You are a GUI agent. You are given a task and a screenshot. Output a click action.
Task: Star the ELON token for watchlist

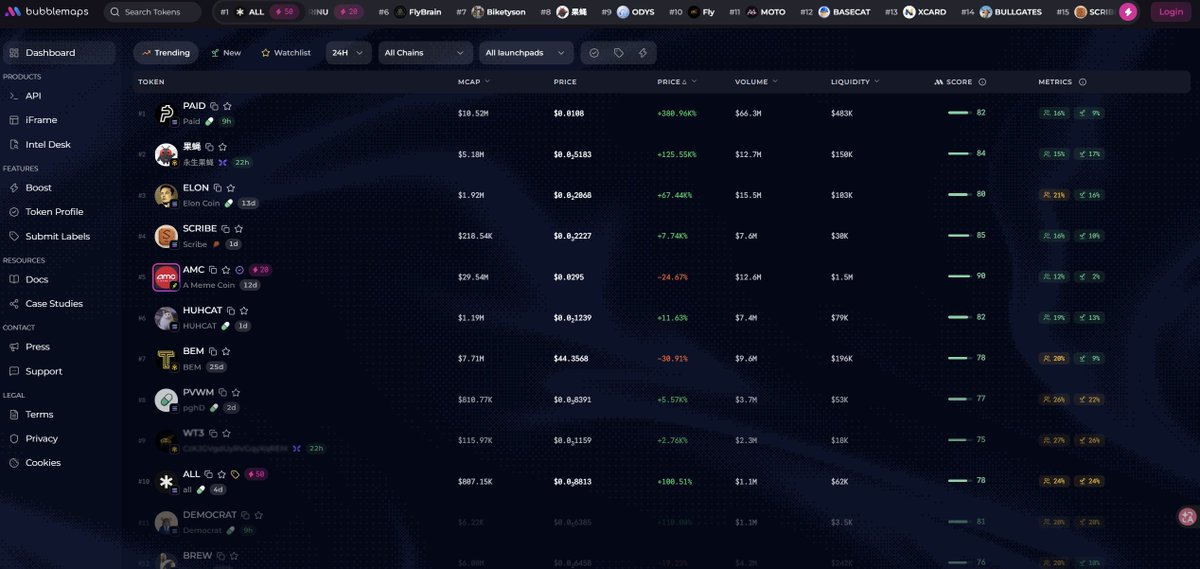point(230,188)
